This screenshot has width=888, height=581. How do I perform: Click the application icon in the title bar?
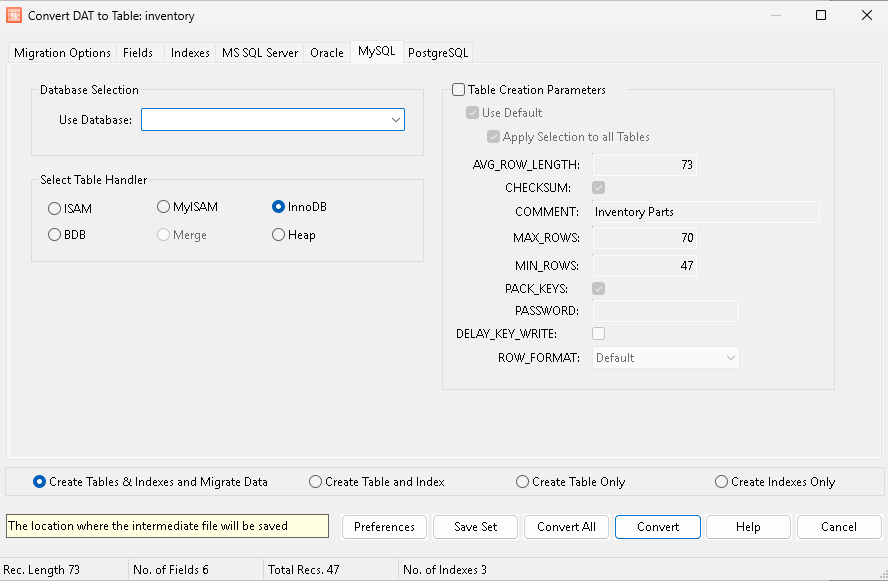(x=14, y=16)
